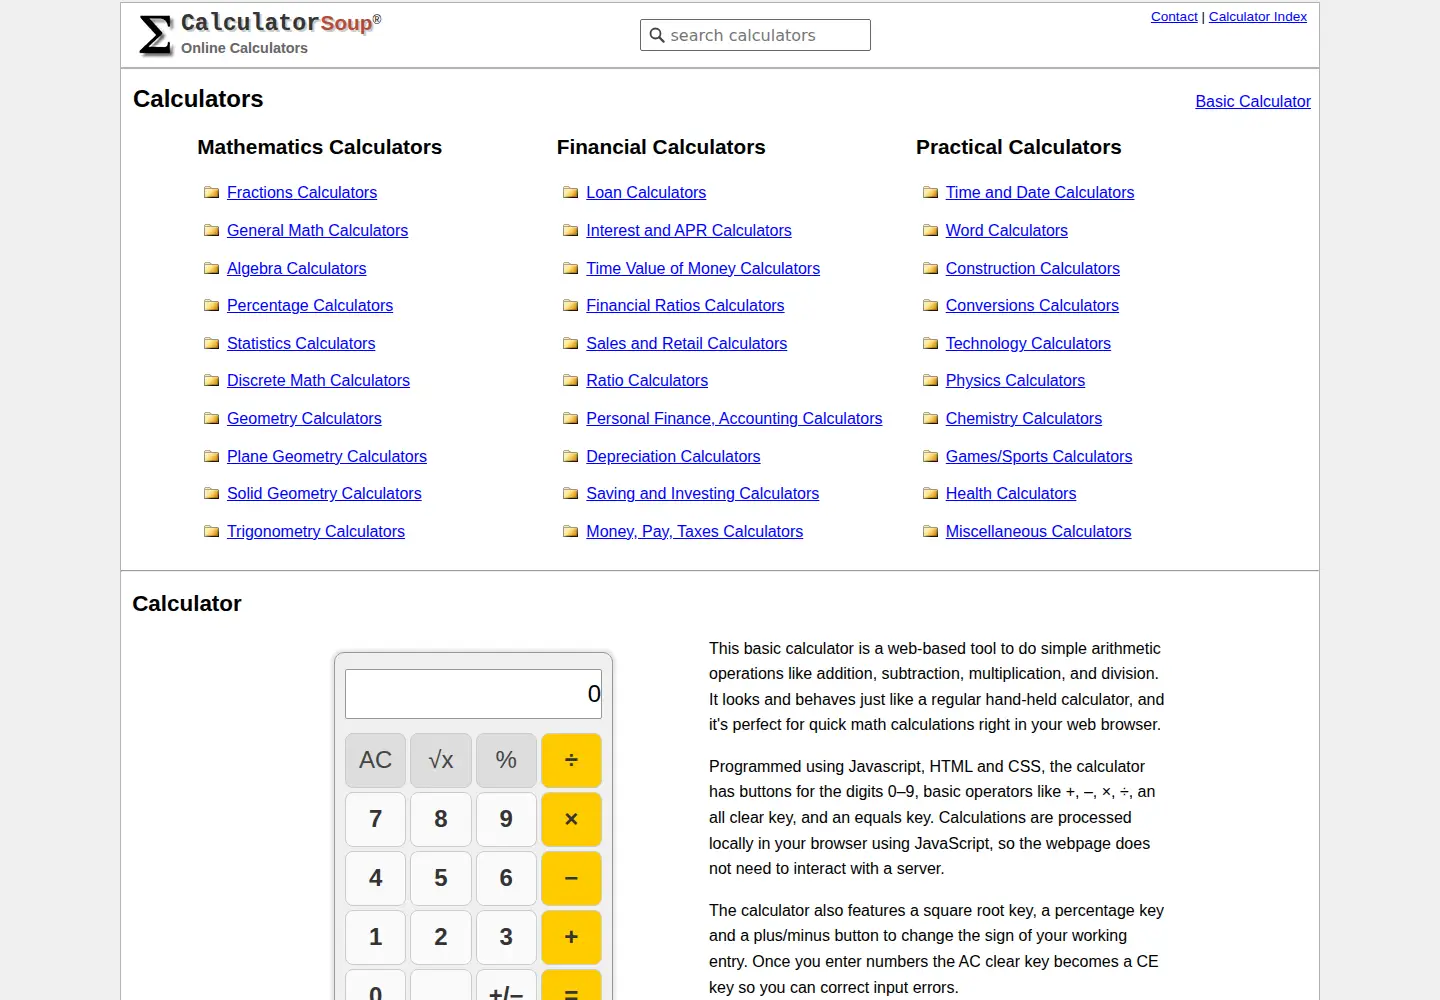Tap the square root key
The width and height of the screenshot is (1440, 1000).
tap(441, 760)
